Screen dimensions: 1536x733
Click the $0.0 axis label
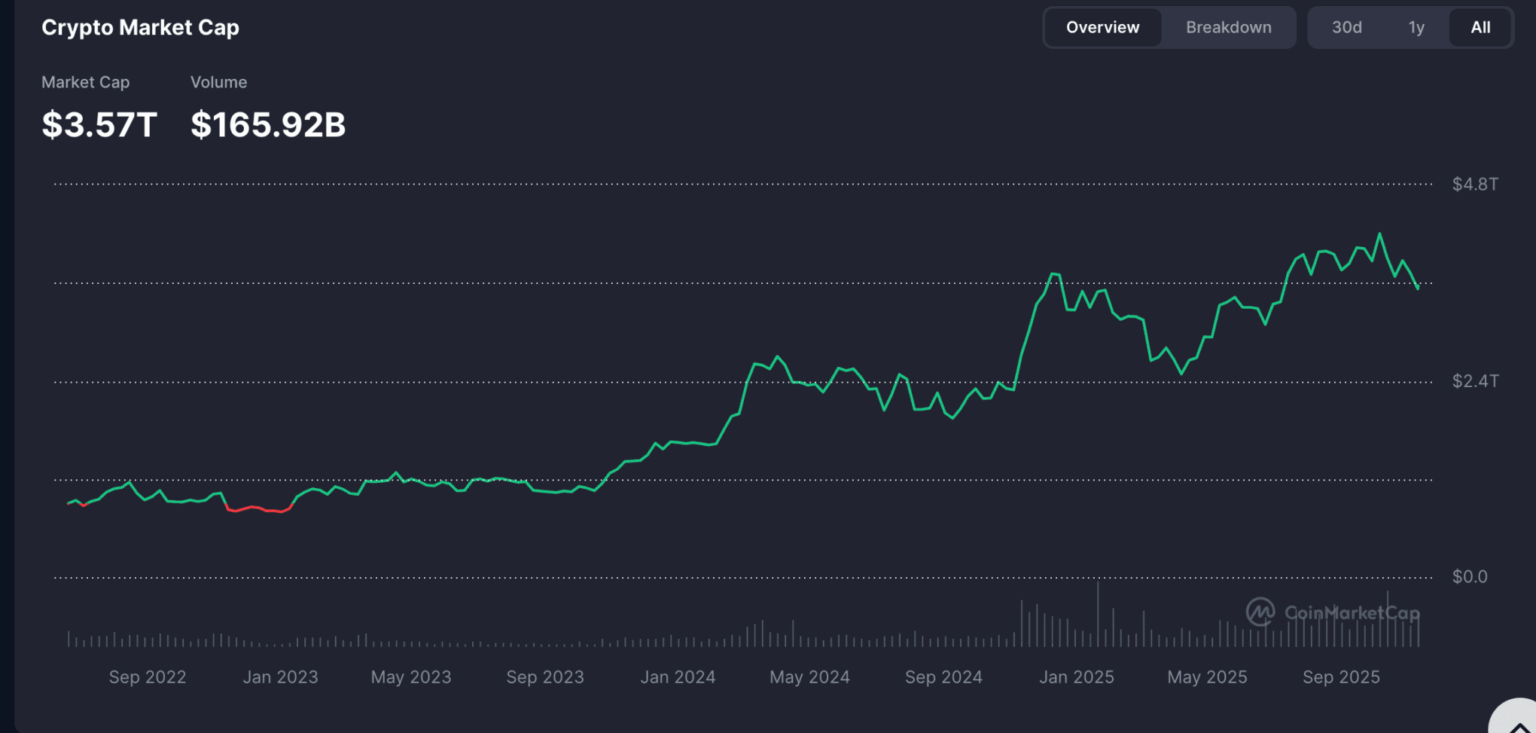point(1470,576)
